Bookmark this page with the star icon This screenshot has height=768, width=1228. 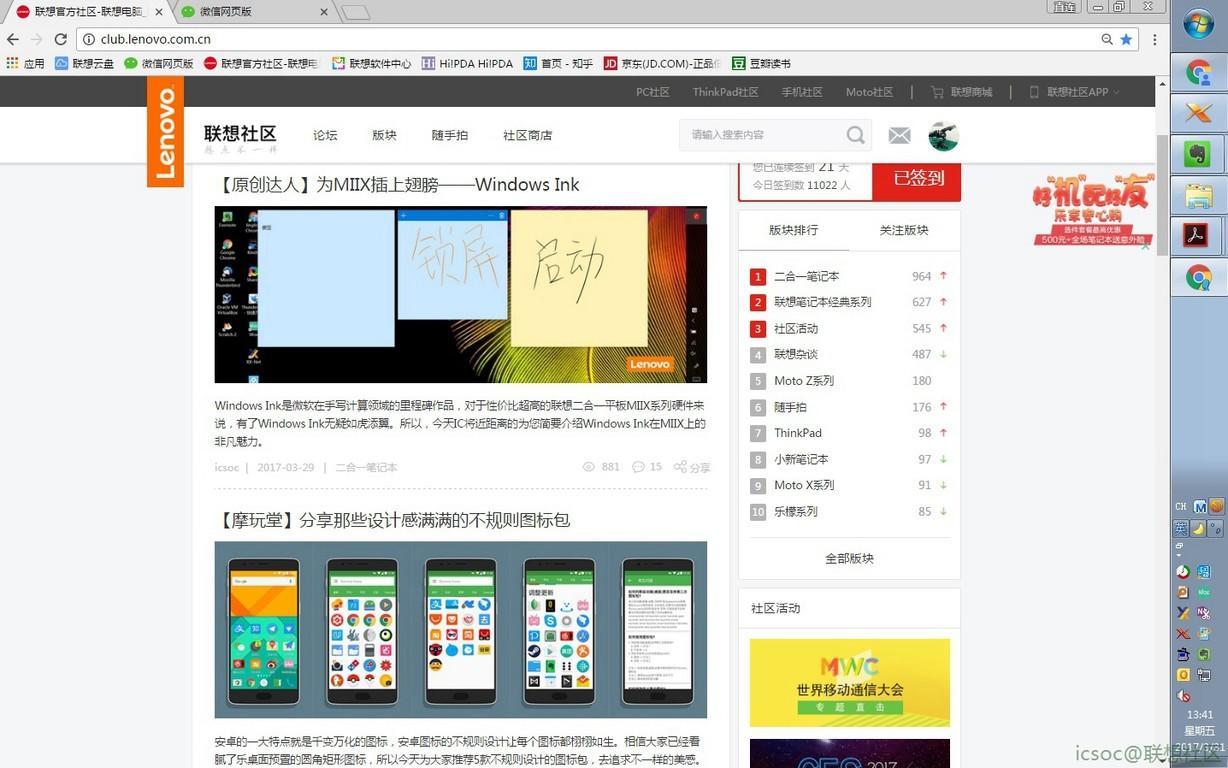click(1127, 40)
